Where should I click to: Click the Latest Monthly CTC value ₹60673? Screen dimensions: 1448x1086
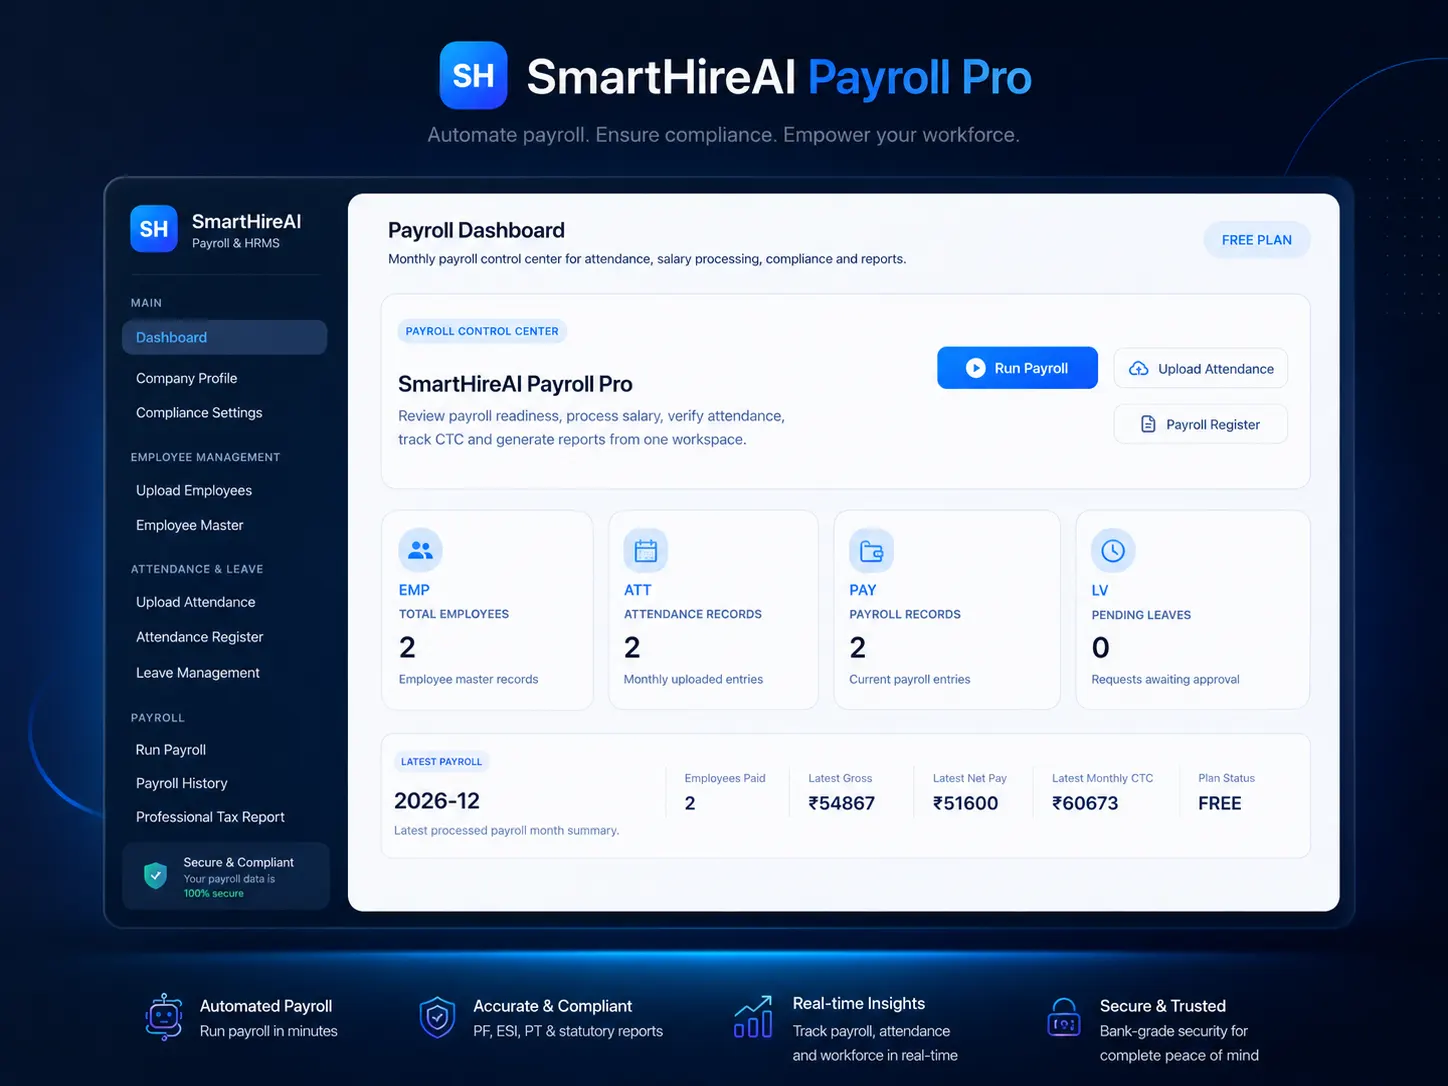pyautogui.click(x=1085, y=803)
